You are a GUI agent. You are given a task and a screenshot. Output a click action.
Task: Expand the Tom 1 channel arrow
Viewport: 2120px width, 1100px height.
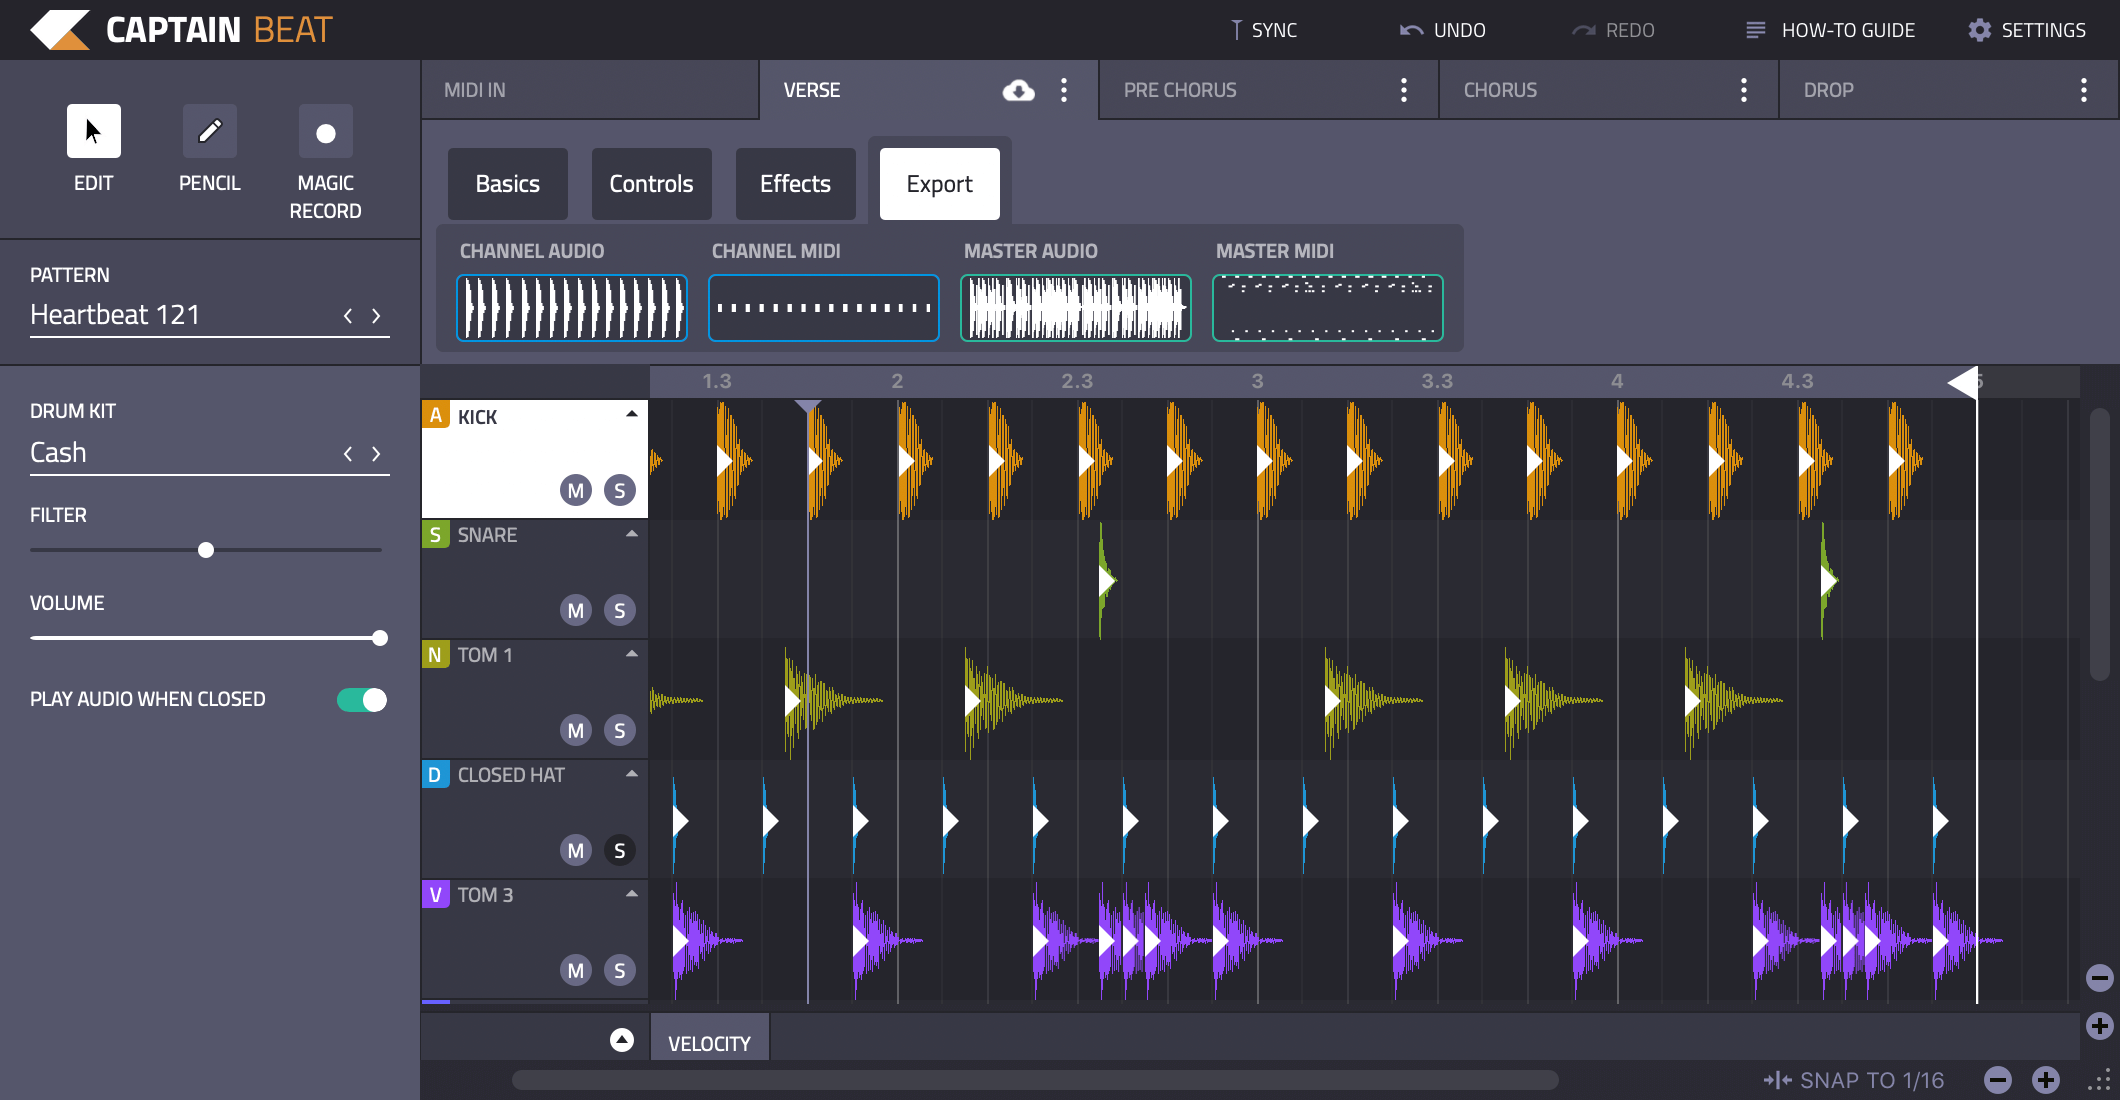pos(632,654)
